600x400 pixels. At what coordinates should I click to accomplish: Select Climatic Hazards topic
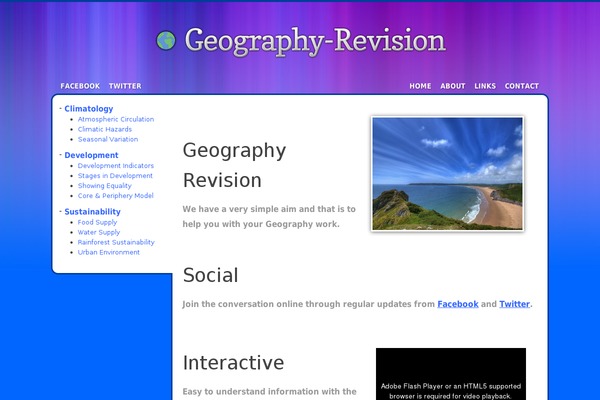click(x=105, y=129)
